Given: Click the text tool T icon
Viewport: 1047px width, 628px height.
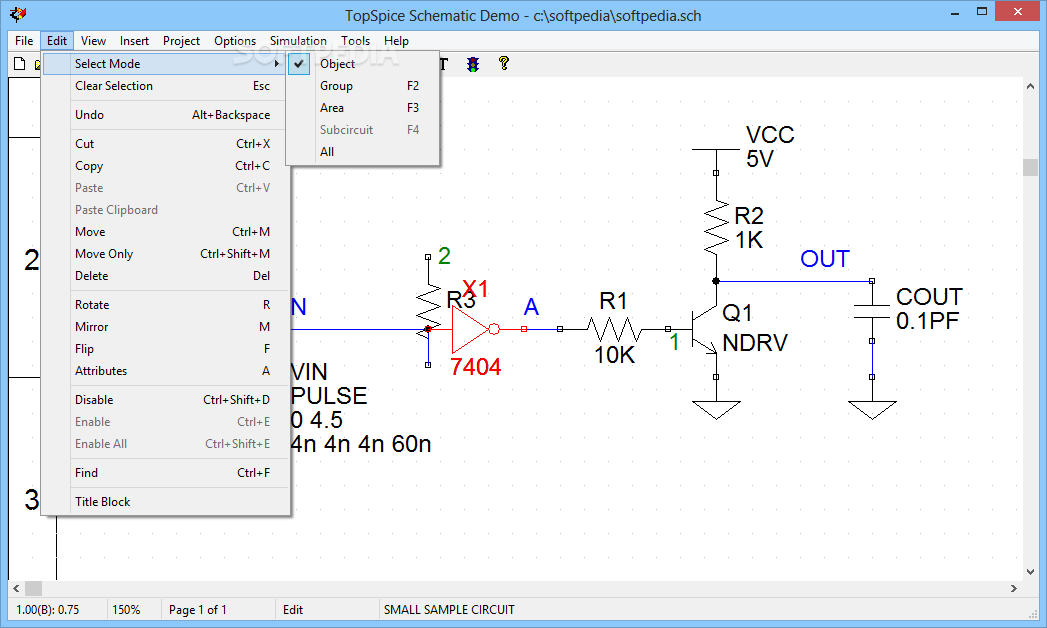Looking at the screenshot, I should point(443,64).
